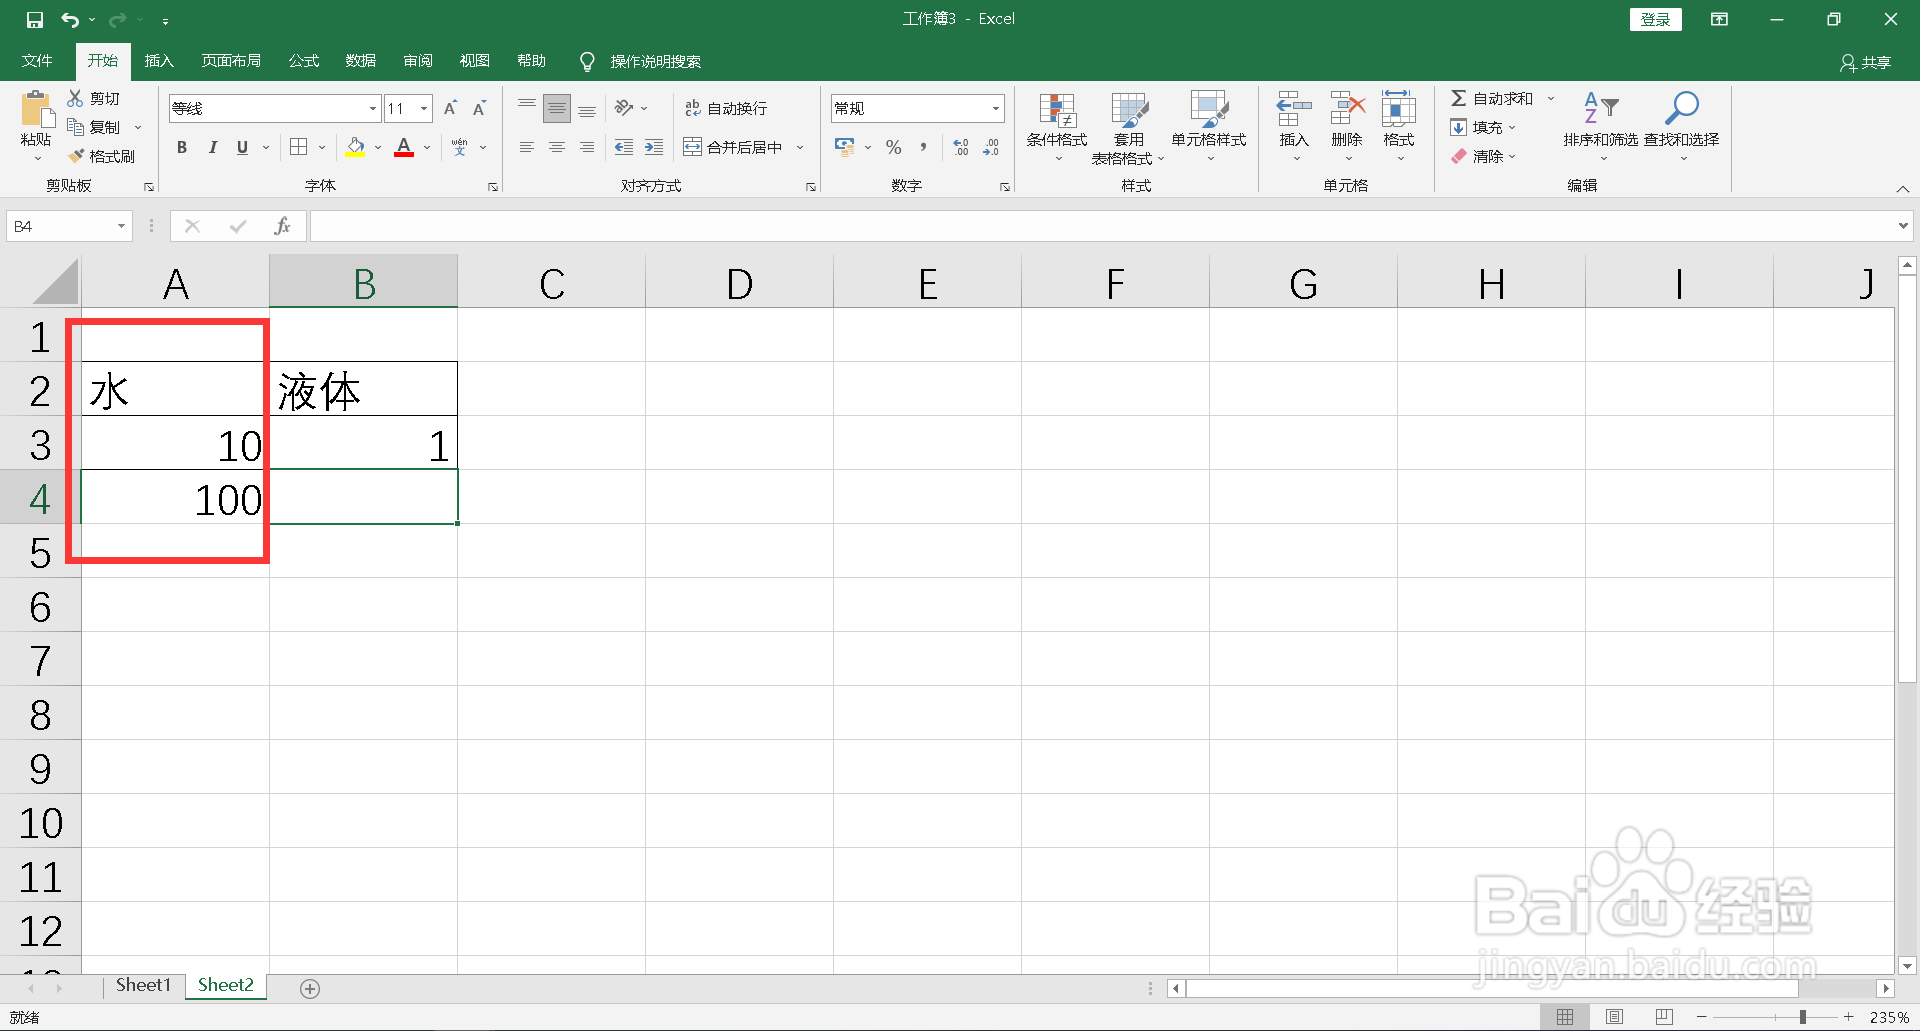1920x1031 pixels.
Task: Click the Insert cells icon
Action: (1294, 108)
